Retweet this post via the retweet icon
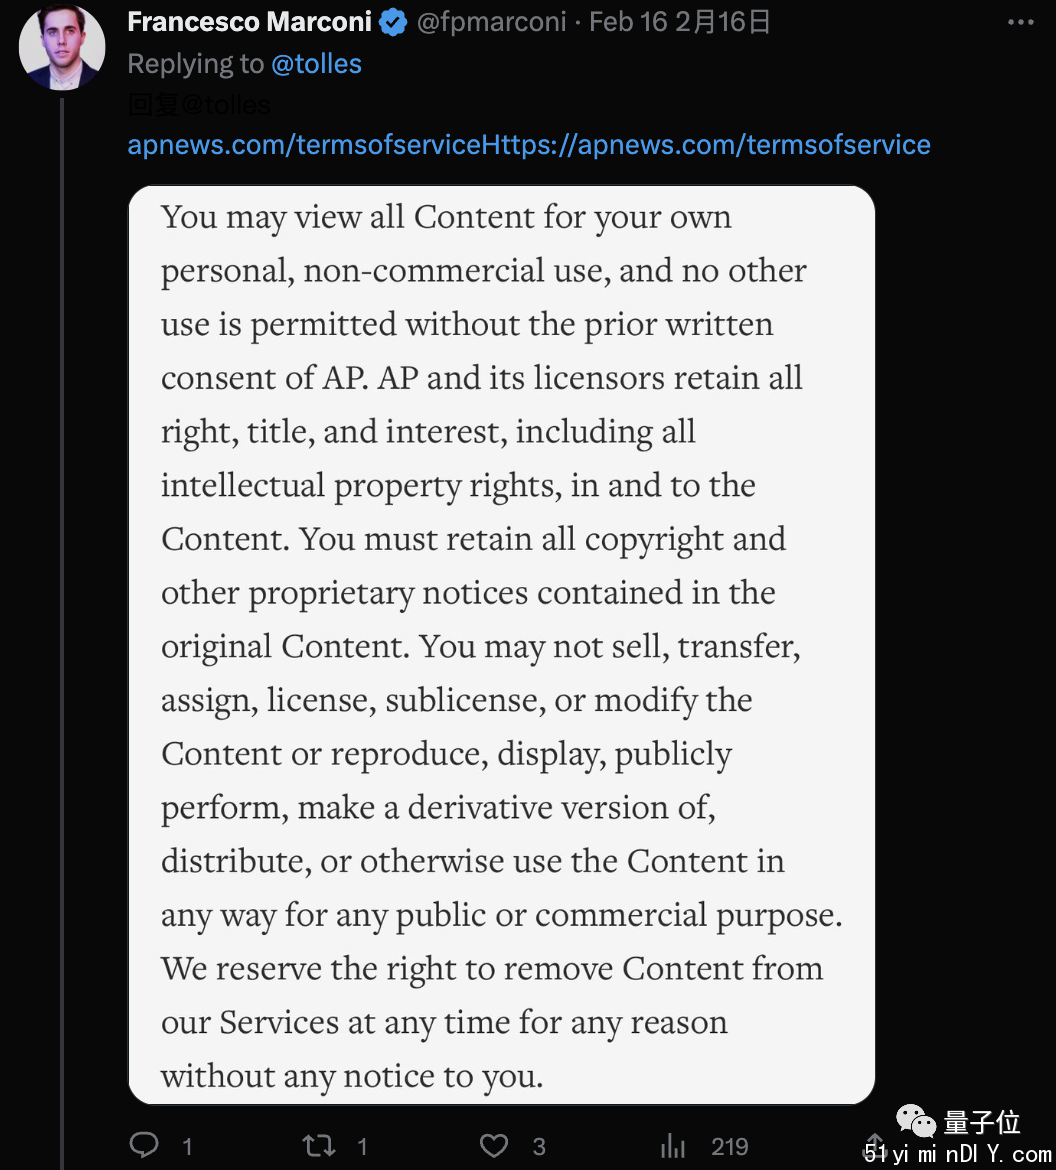 (319, 1145)
